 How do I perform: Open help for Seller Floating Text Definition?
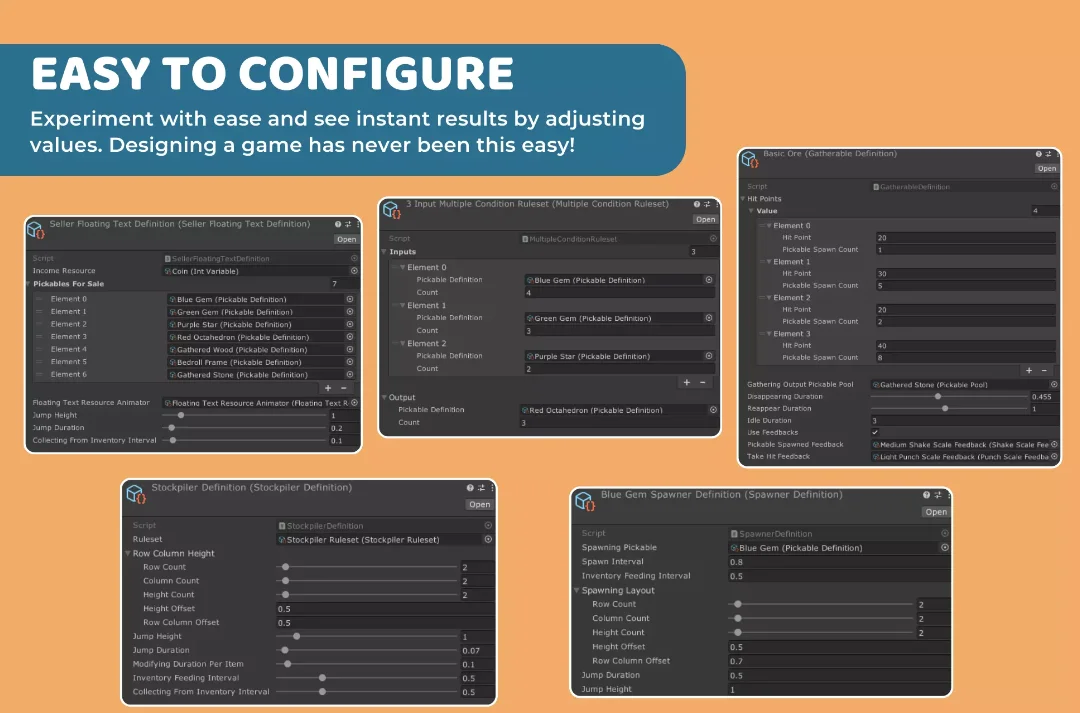click(338, 224)
